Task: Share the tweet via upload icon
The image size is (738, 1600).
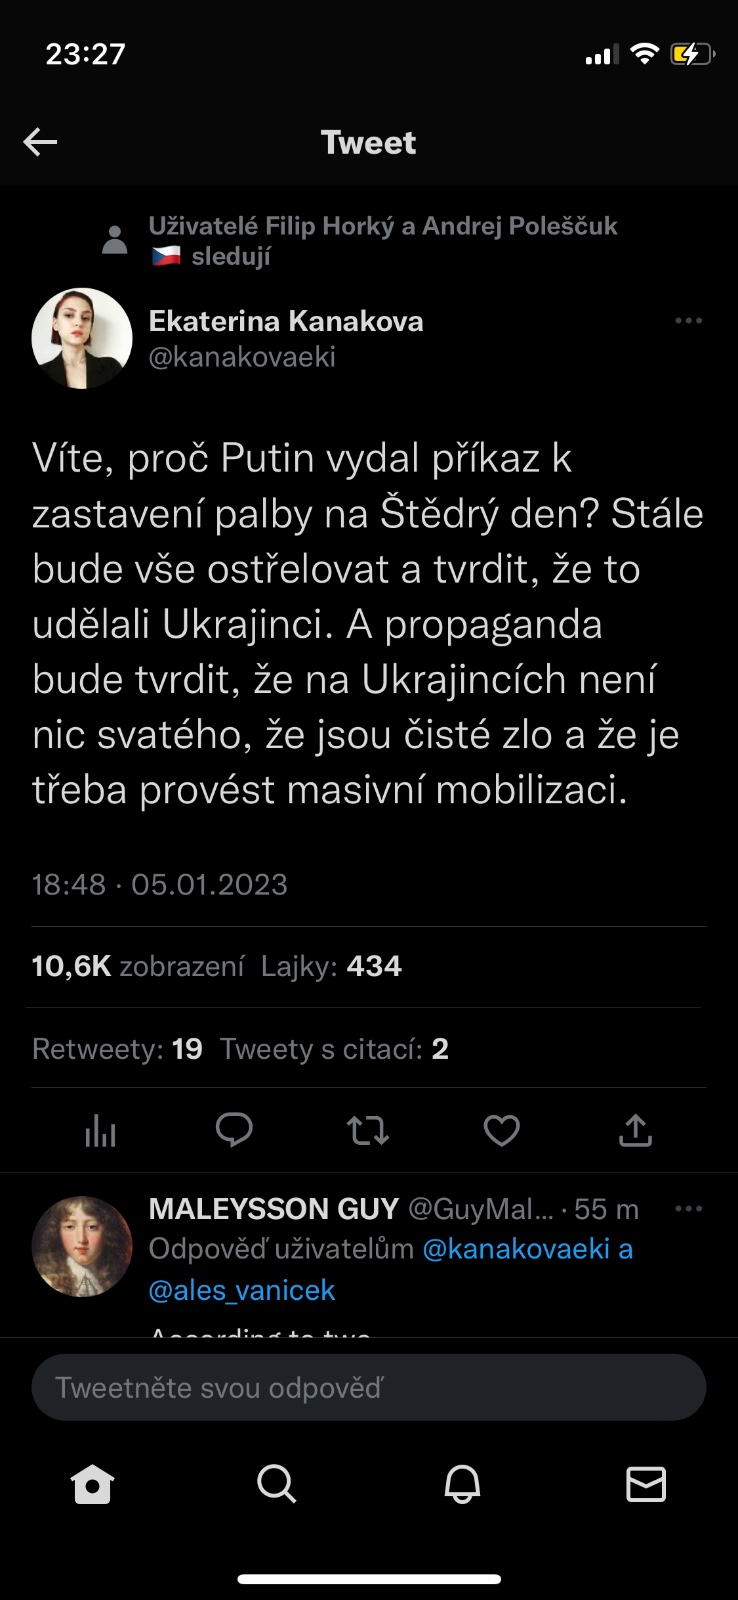Action: tap(635, 1130)
